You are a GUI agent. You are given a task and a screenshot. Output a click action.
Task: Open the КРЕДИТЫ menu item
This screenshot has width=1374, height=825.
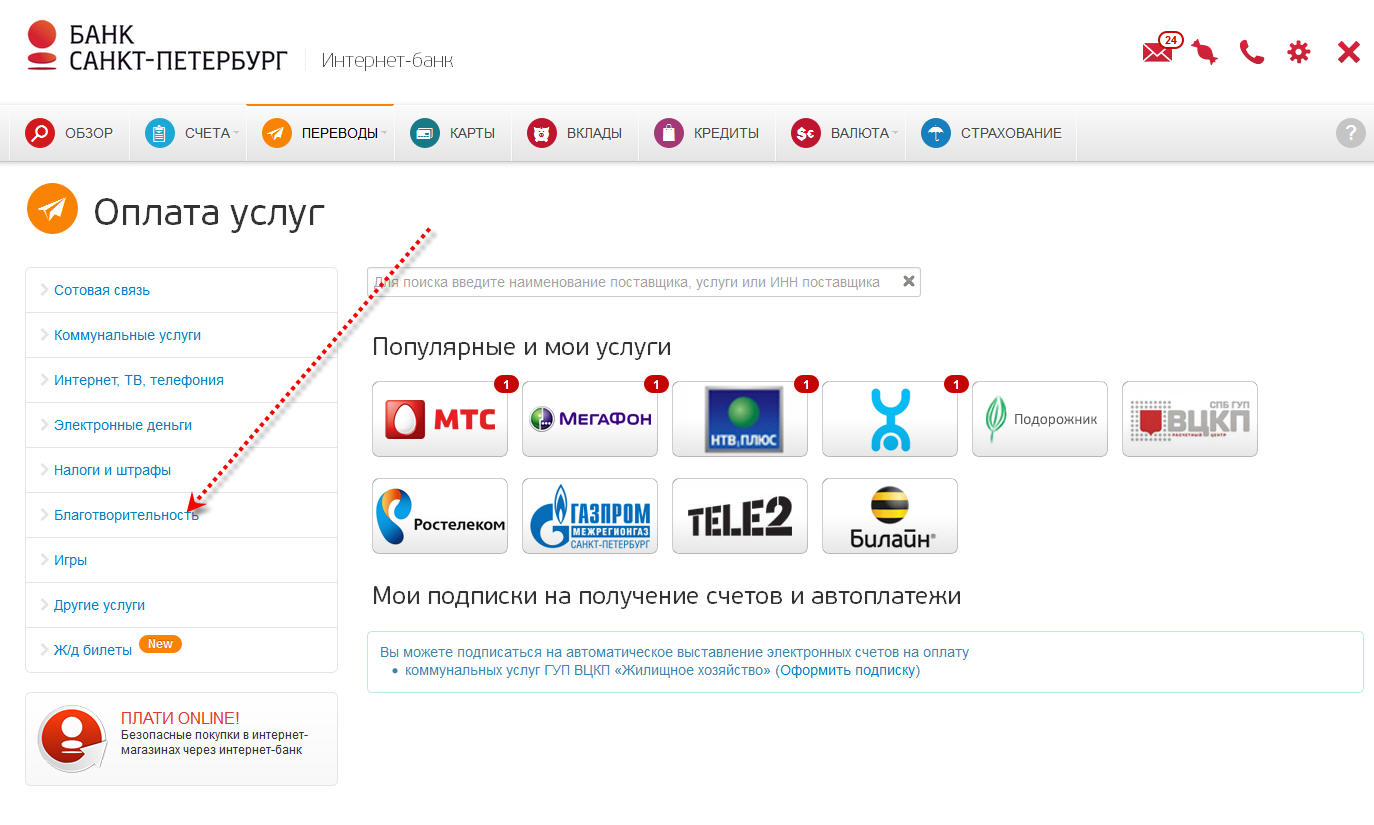click(x=726, y=133)
